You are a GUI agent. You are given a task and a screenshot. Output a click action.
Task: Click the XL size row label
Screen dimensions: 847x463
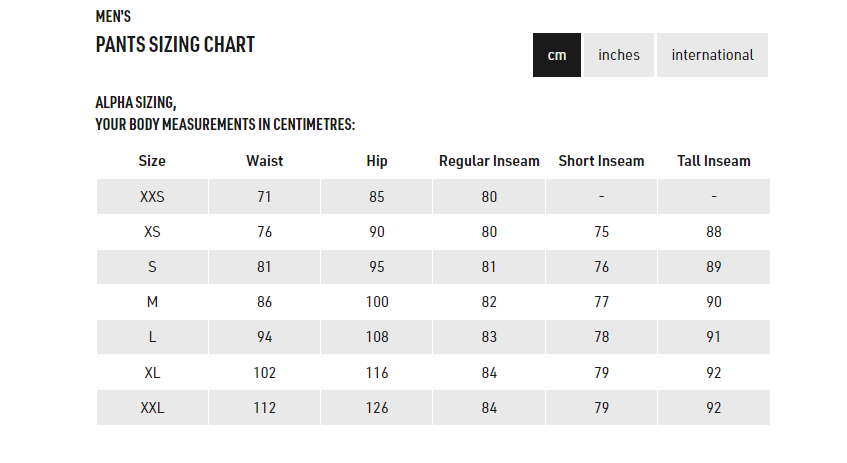pyautogui.click(x=152, y=373)
